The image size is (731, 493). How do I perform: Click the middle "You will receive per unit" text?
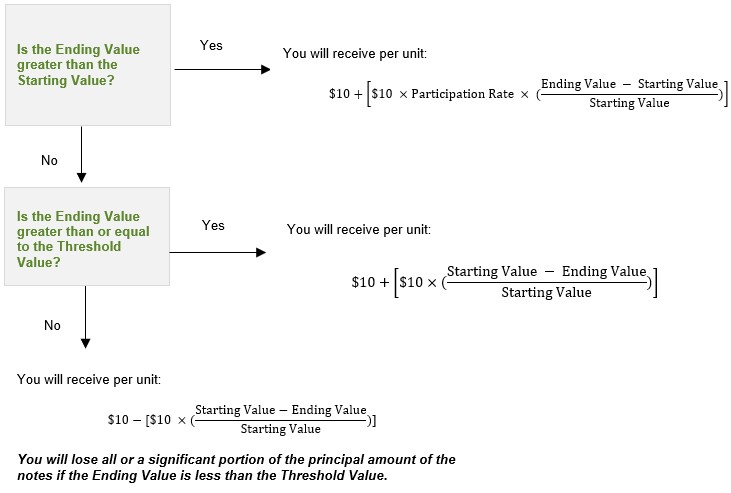coord(358,229)
